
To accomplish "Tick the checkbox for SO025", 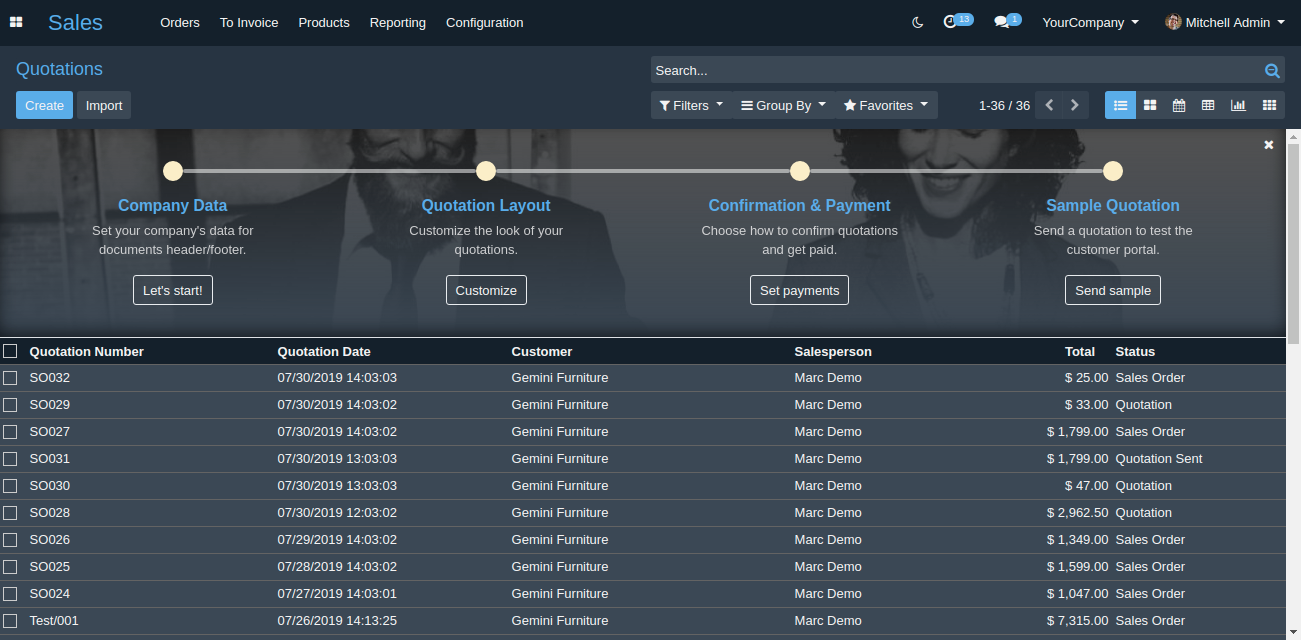I will 10,567.
